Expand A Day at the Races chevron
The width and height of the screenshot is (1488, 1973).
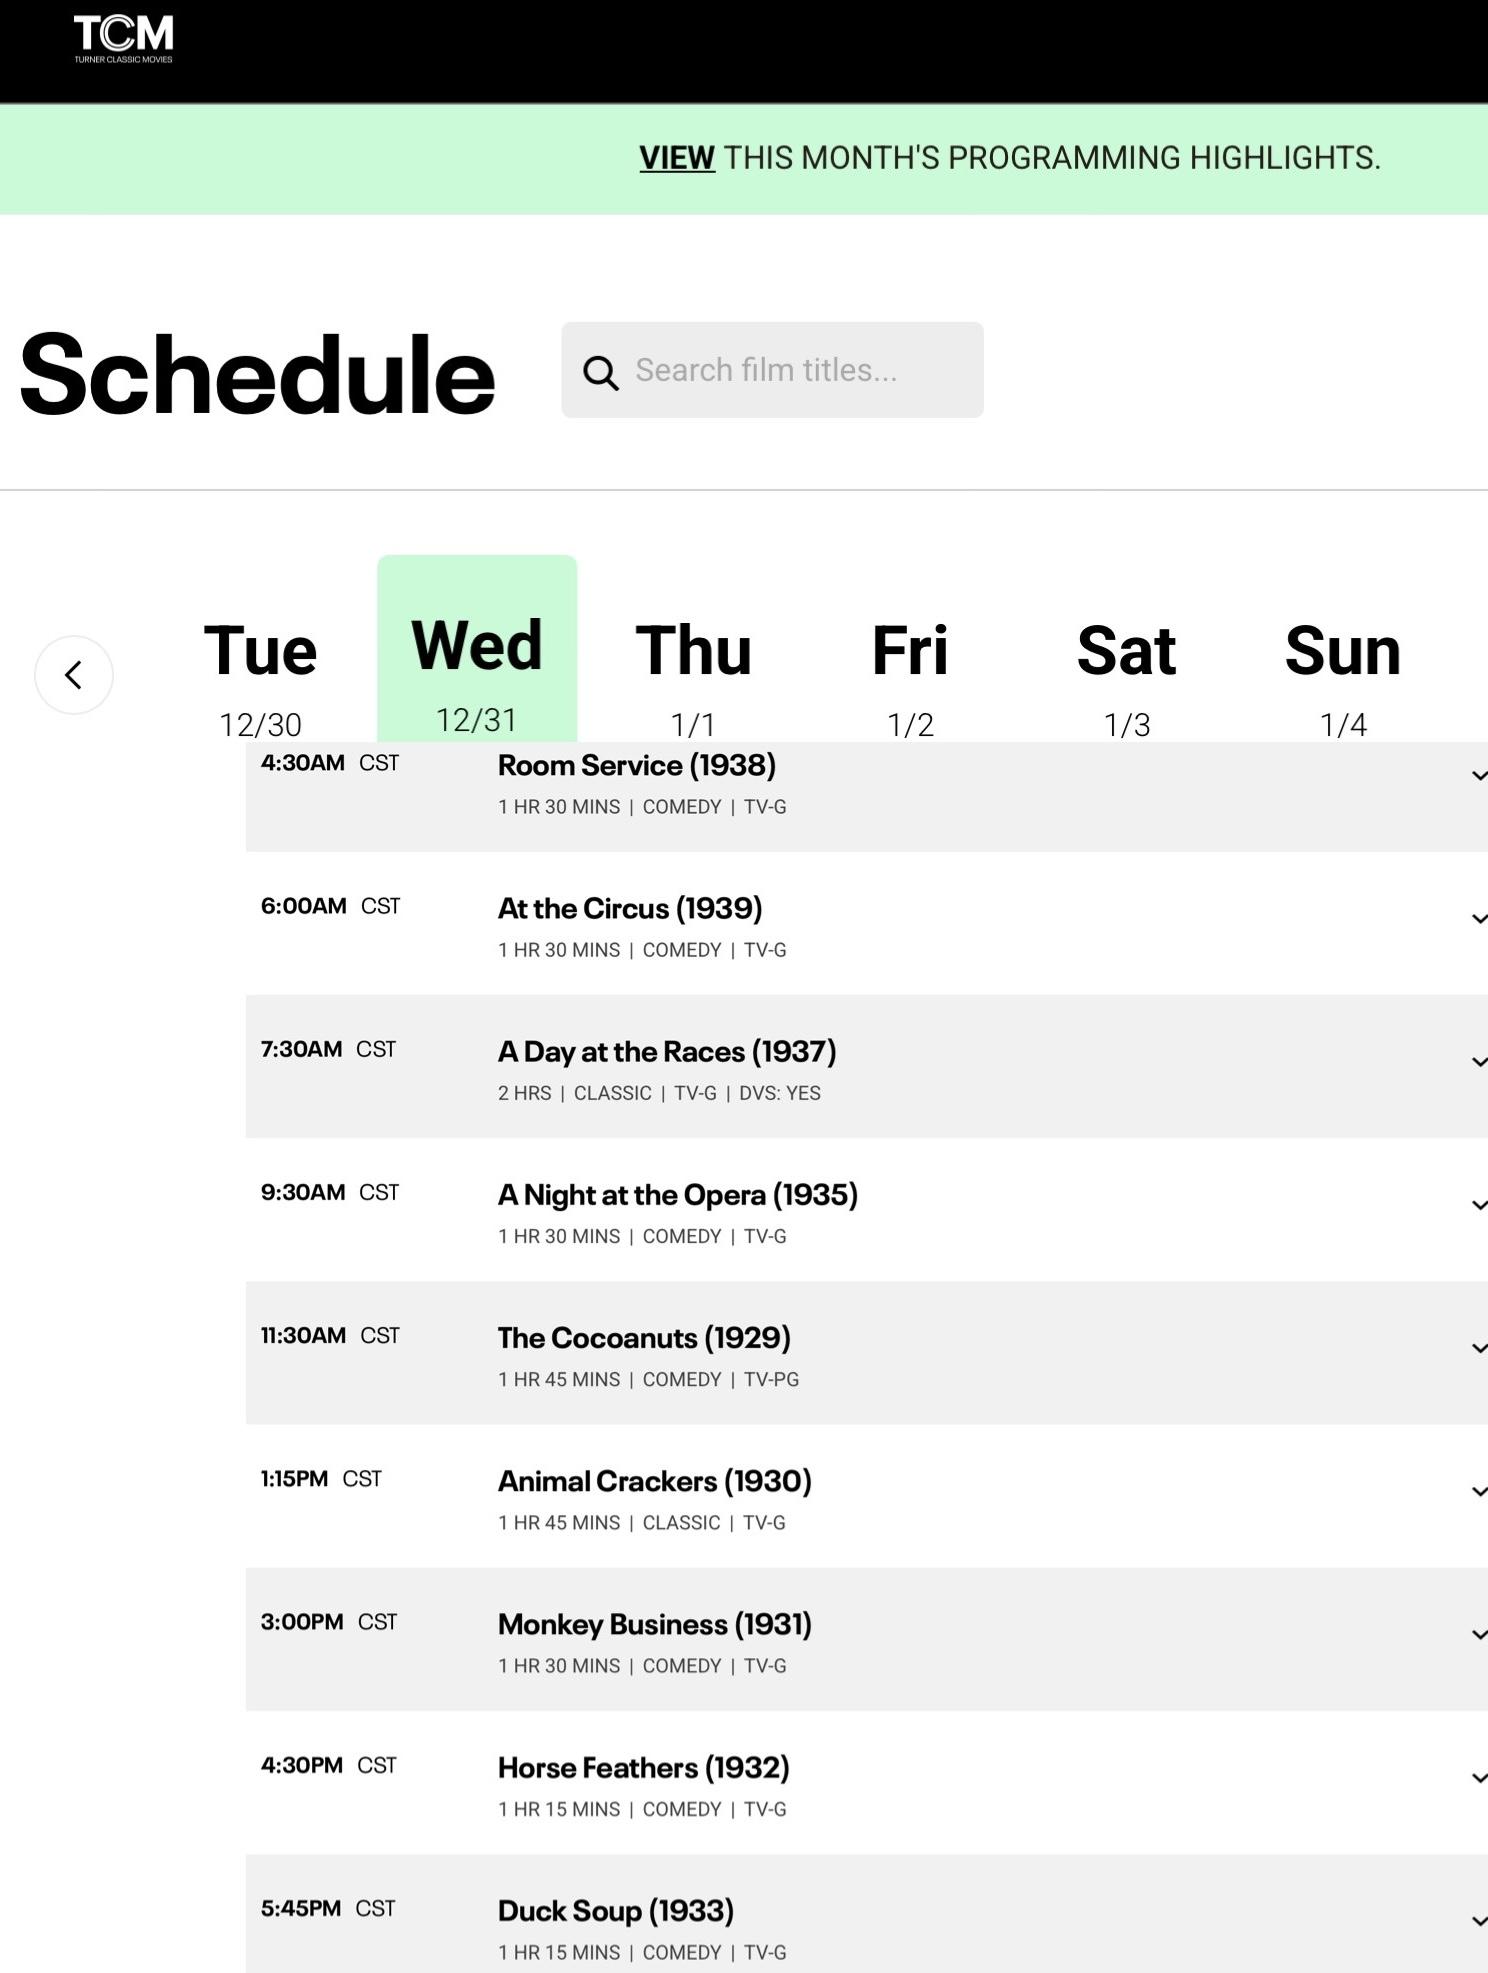pos(1477,1061)
